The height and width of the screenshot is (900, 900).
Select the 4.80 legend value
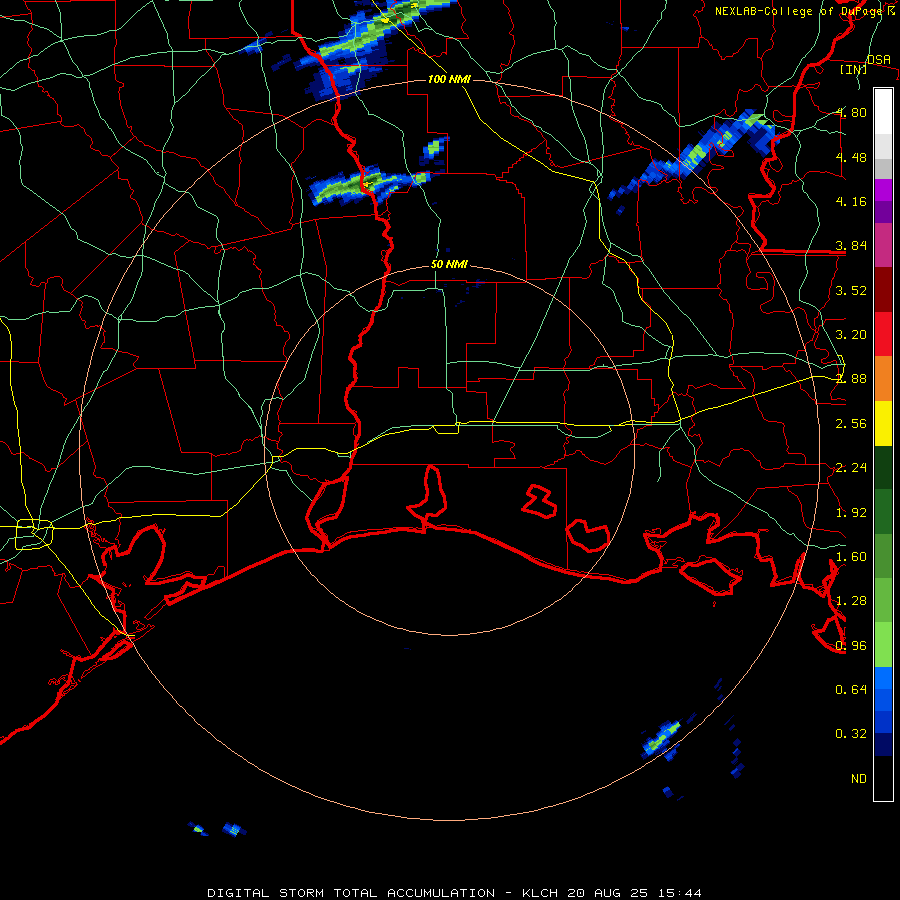click(851, 112)
